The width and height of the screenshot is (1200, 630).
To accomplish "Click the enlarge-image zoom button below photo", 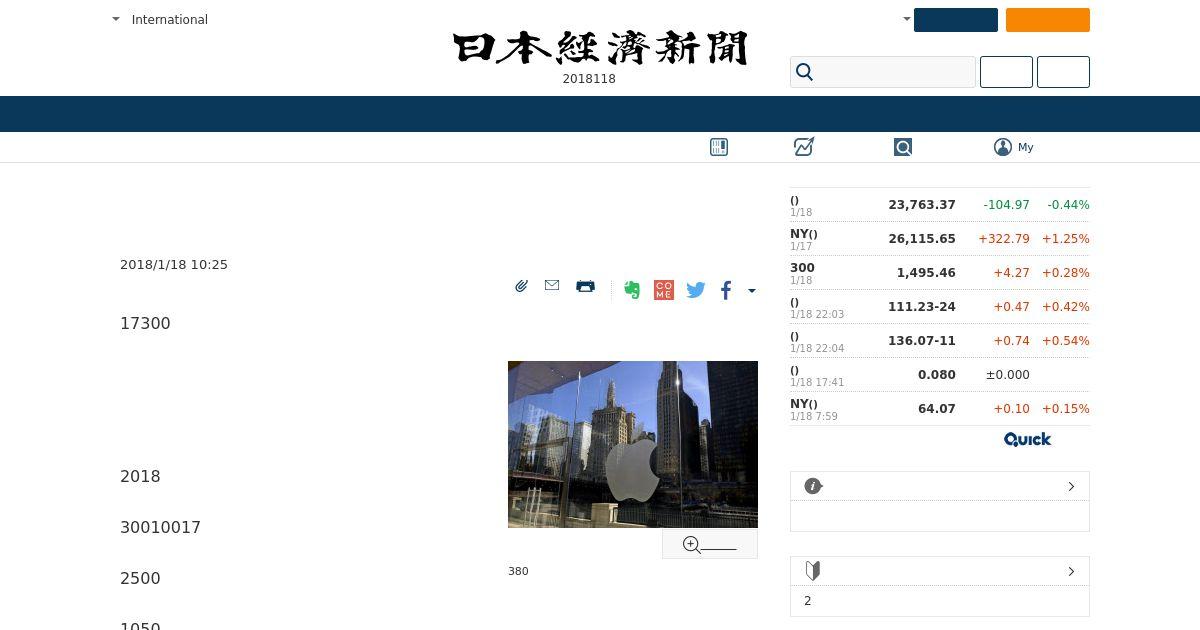I will coord(710,544).
